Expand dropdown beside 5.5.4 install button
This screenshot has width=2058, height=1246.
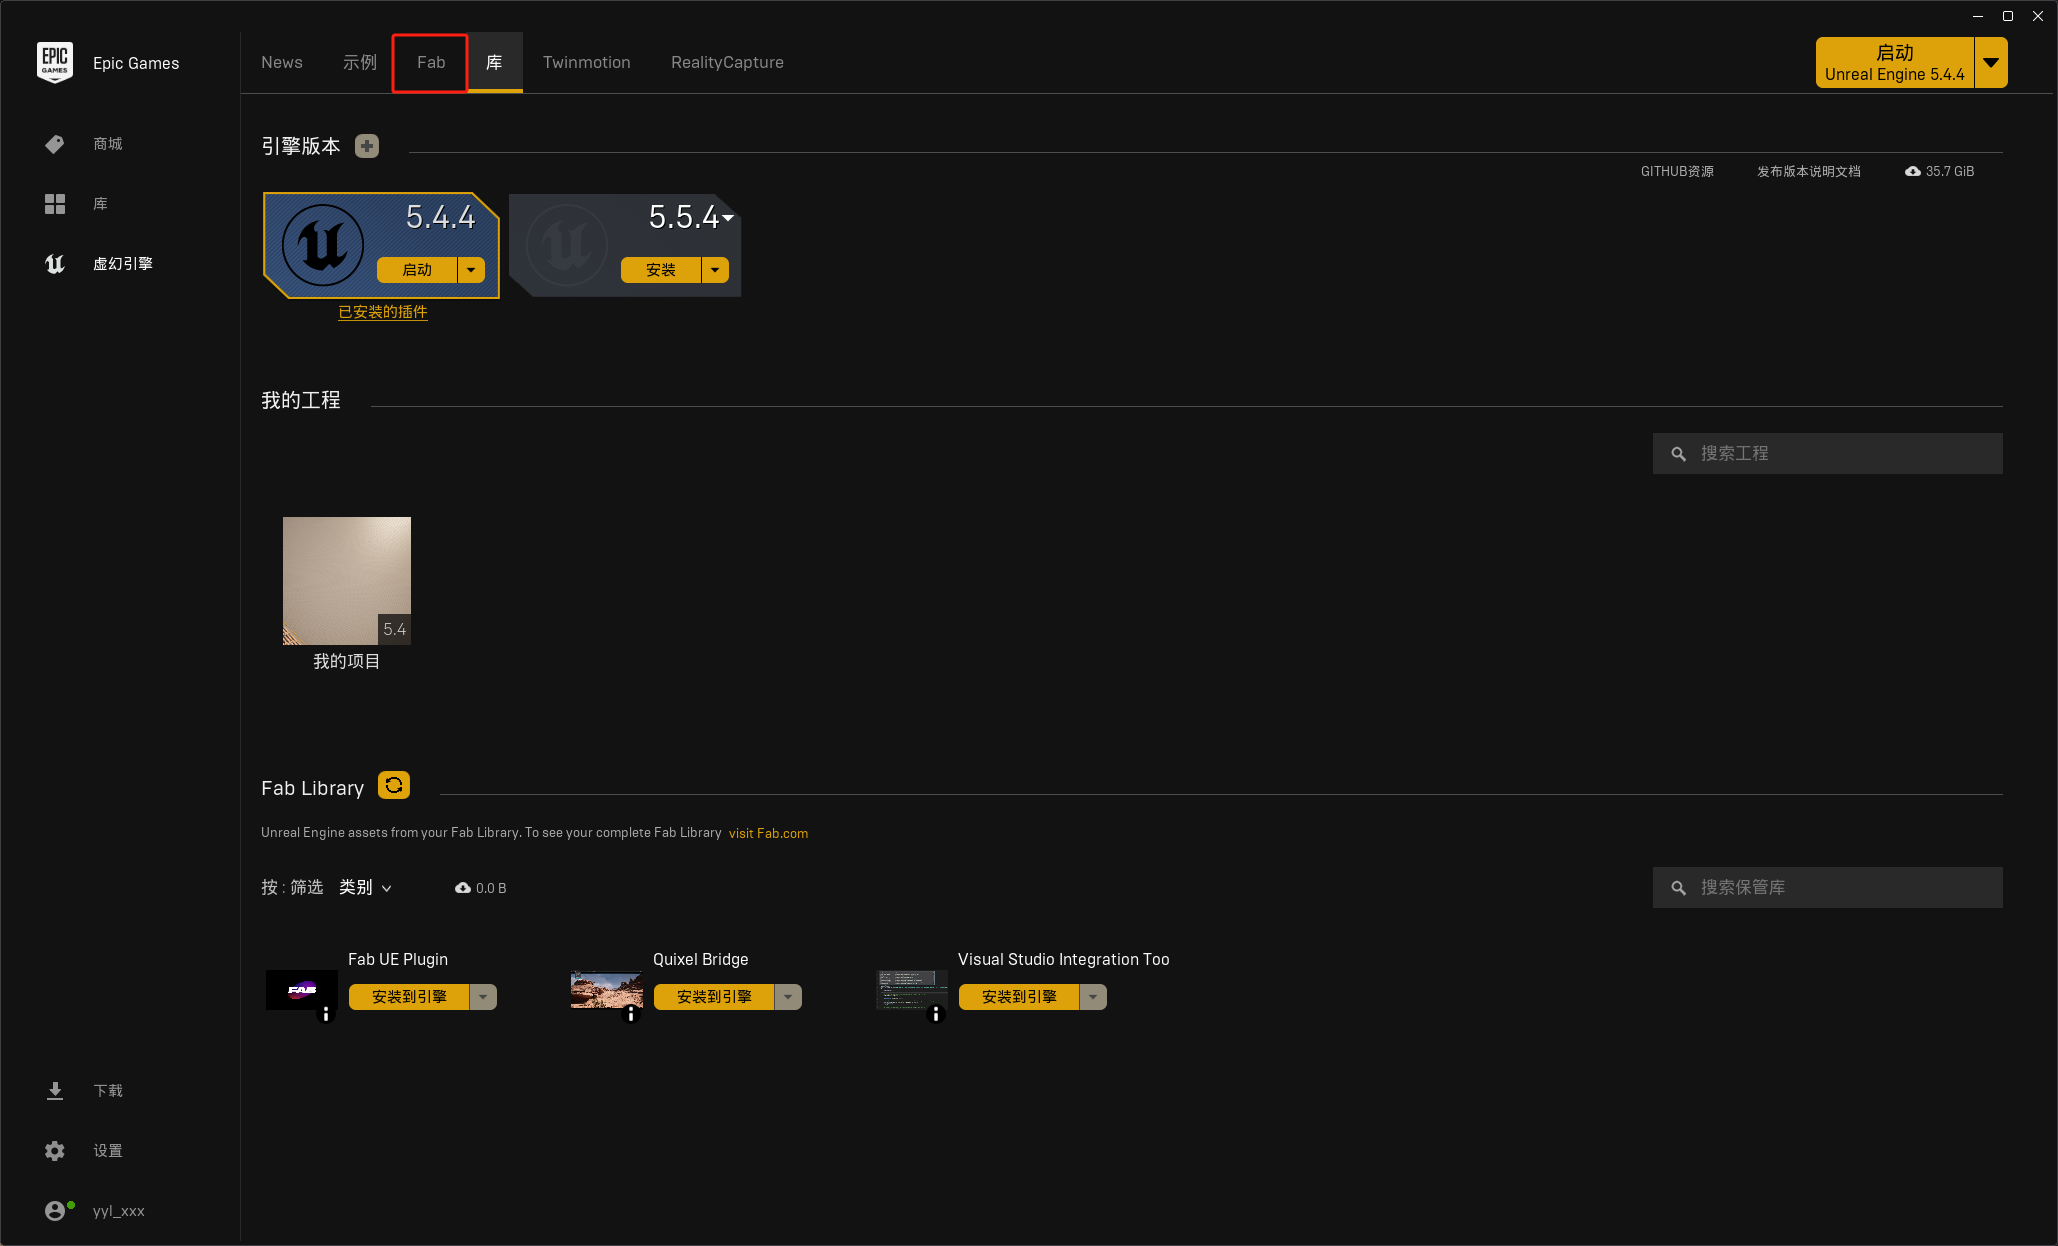[715, 270]
